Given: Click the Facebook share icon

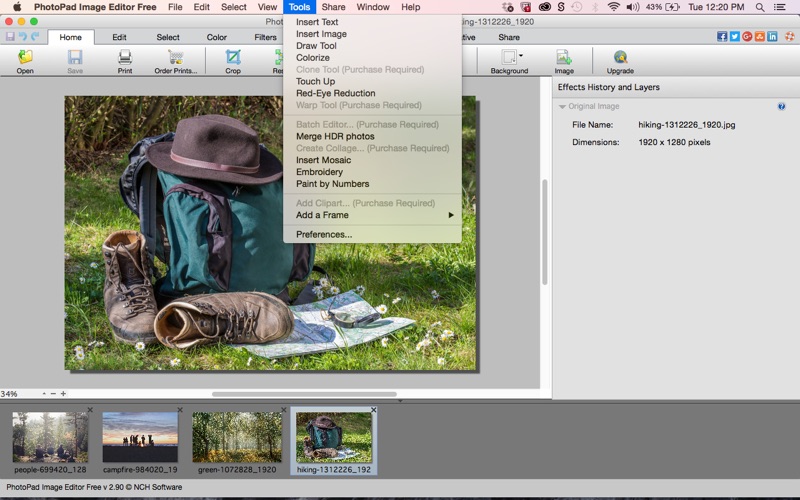Looking at the screenshot, I should coord(722,37).
